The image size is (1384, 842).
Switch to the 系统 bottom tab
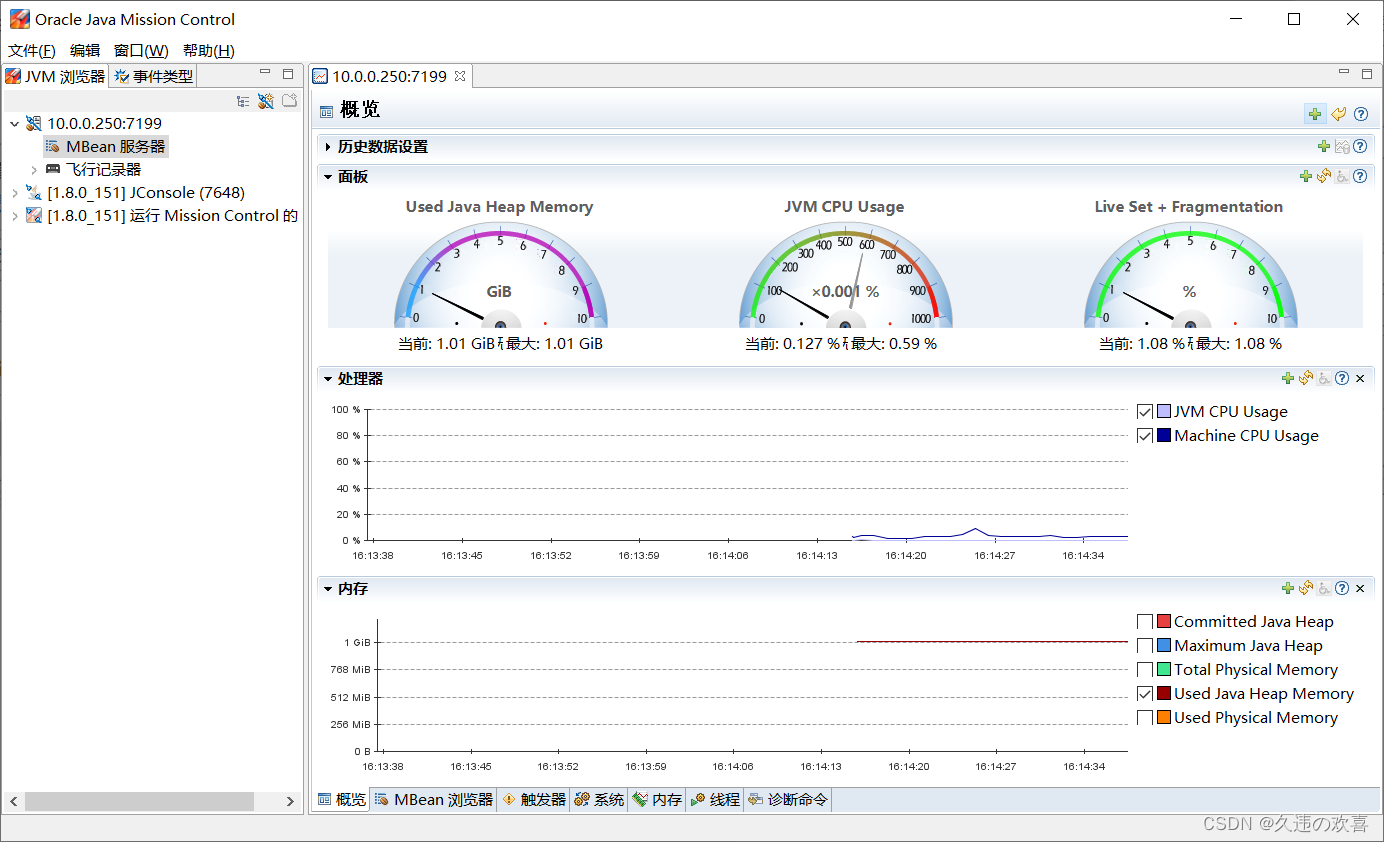pyautogui.click(x=599, y=800)
